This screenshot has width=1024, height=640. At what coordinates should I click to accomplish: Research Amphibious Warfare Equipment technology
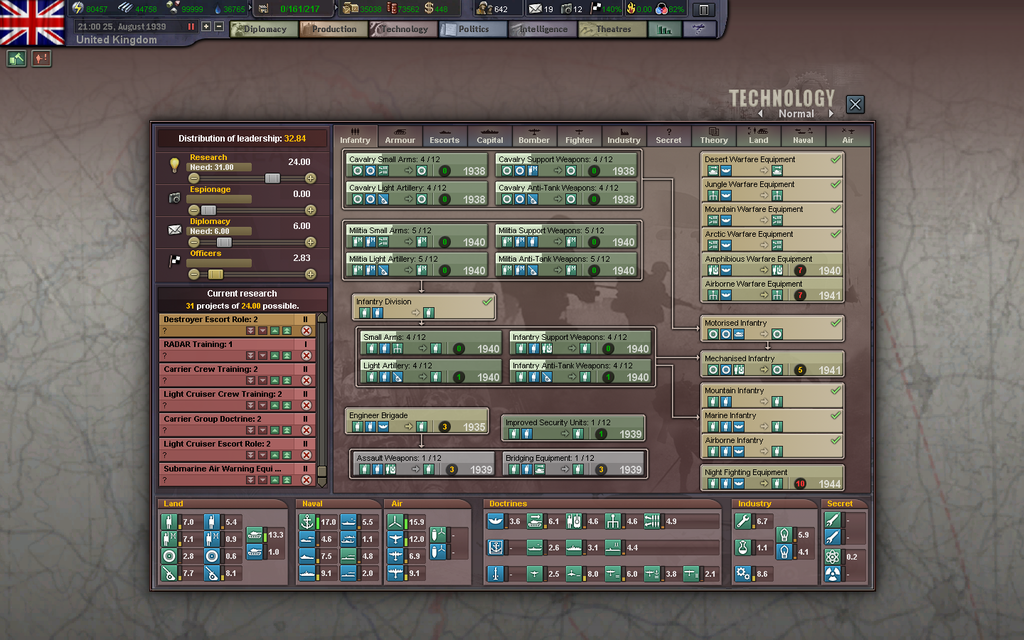[x=772, y=265]
